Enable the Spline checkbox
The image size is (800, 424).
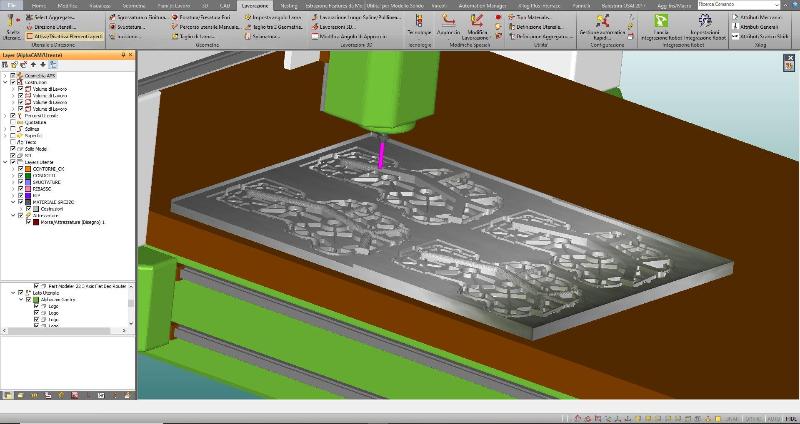pos(13,129)
